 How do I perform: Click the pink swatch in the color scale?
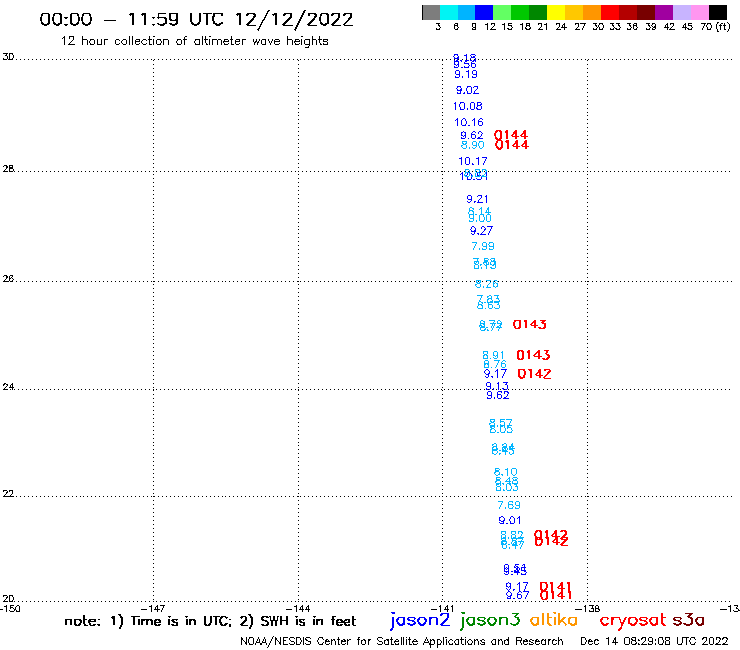coord(699,12)
